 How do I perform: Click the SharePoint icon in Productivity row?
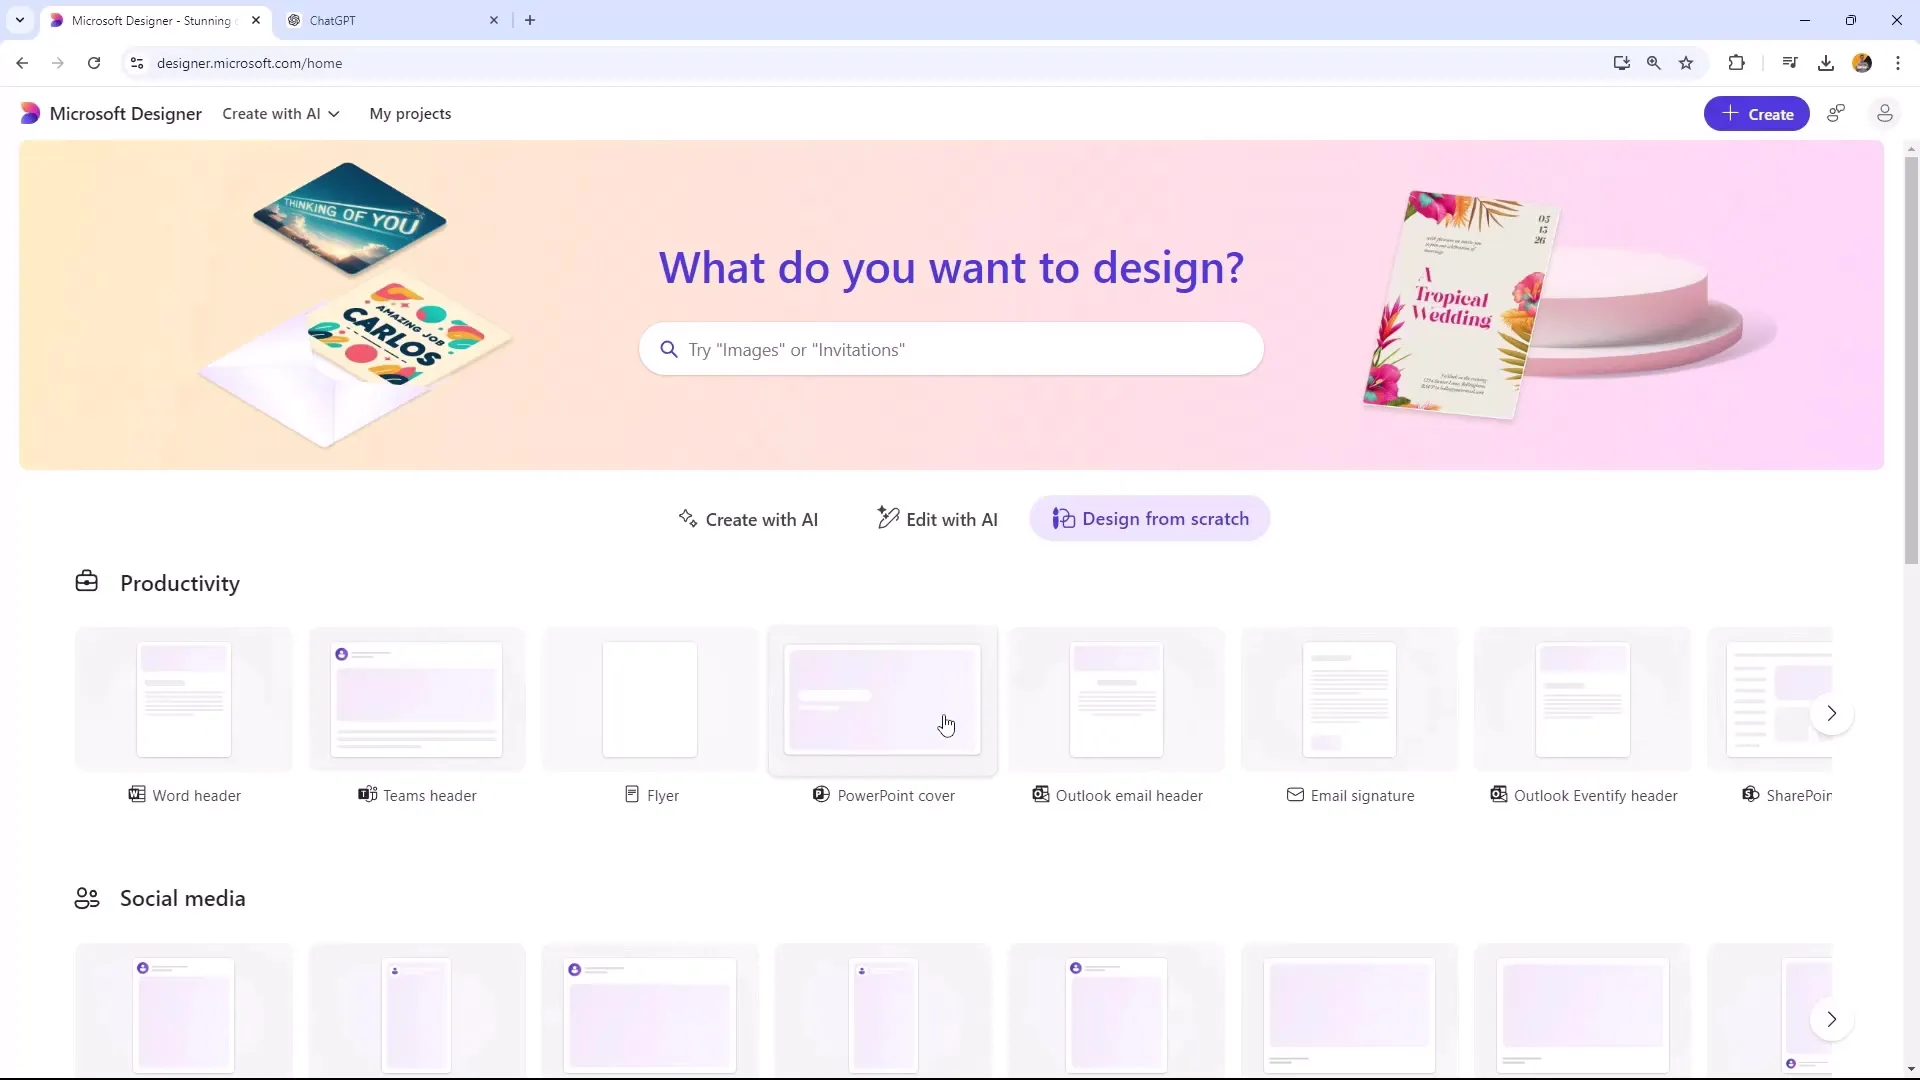tap(1750, 795)
